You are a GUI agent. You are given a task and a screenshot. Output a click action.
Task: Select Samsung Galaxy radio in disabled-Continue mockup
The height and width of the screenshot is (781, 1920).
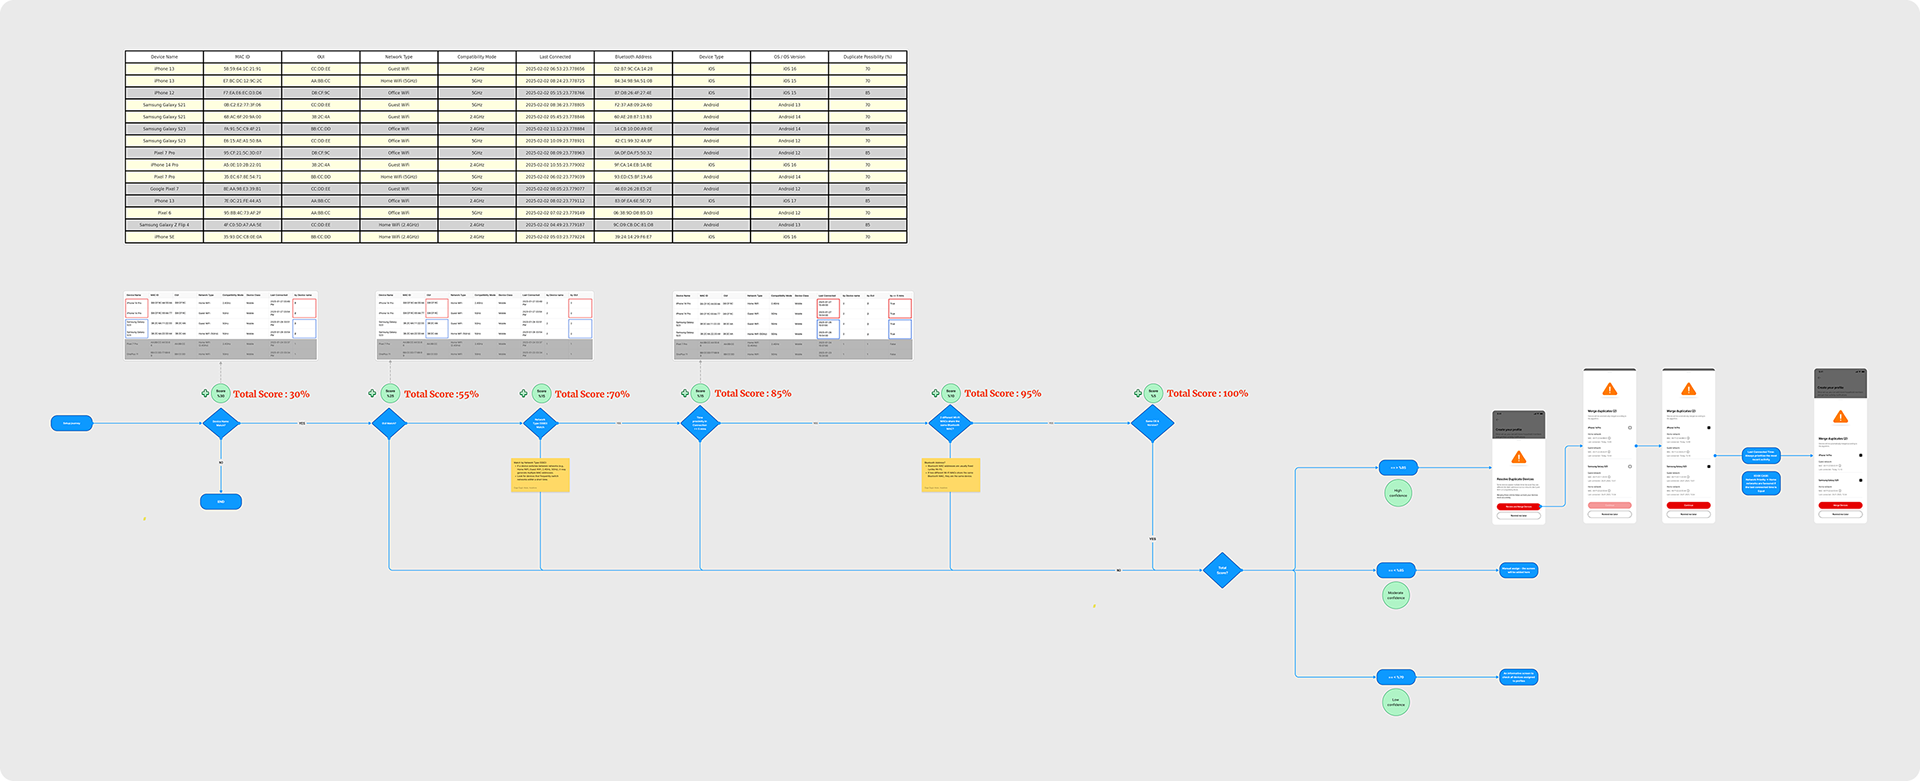pyautogui.click(x=1630, y=466)
